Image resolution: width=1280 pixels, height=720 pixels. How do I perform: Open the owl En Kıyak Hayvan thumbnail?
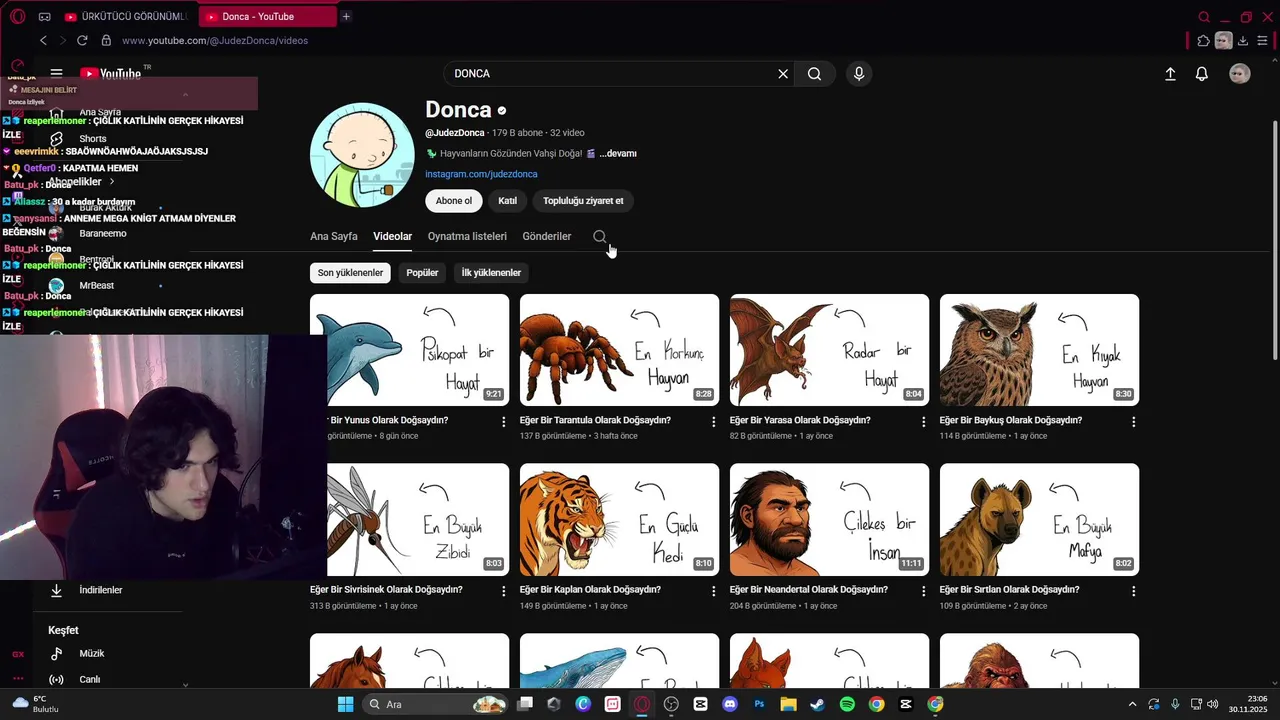(1039, 350)
